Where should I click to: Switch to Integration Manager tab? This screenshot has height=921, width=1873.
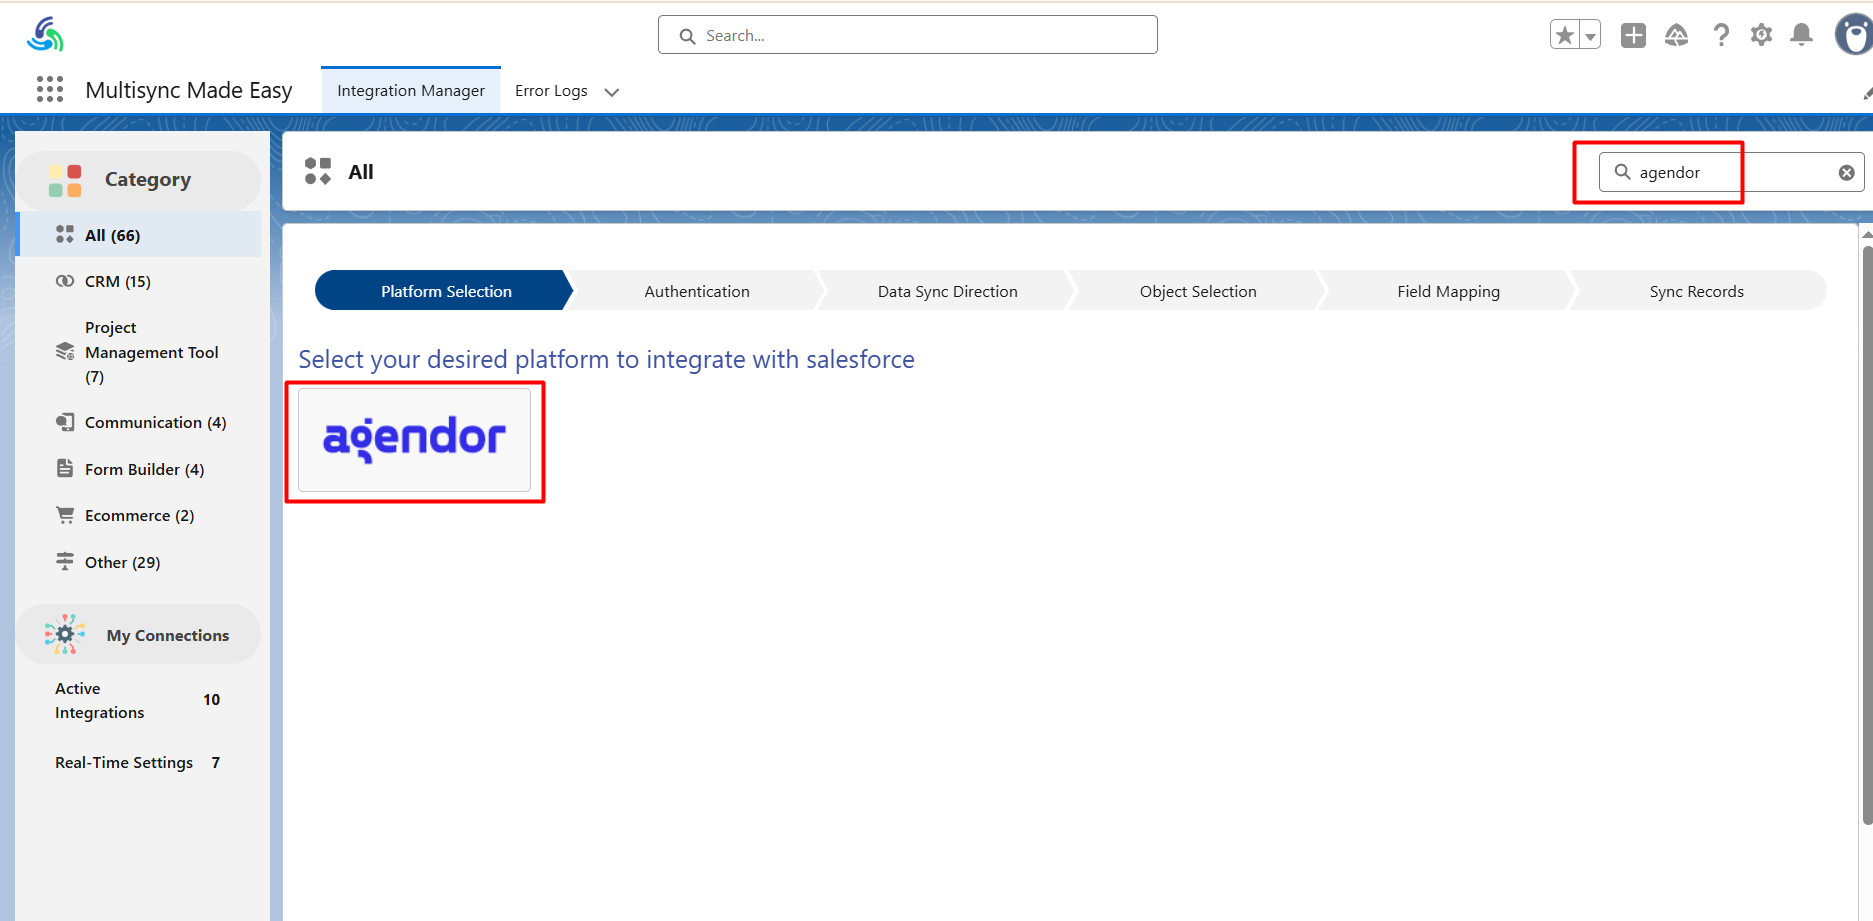410,91
